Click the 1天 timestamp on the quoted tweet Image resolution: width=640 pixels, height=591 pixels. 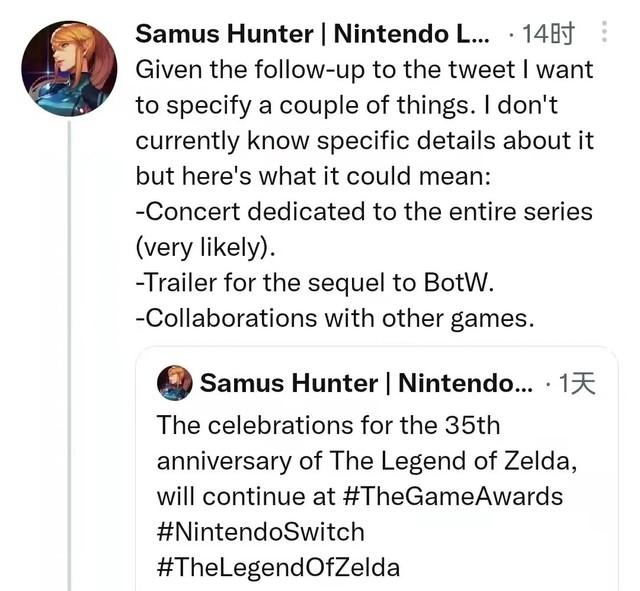[576, 383]
